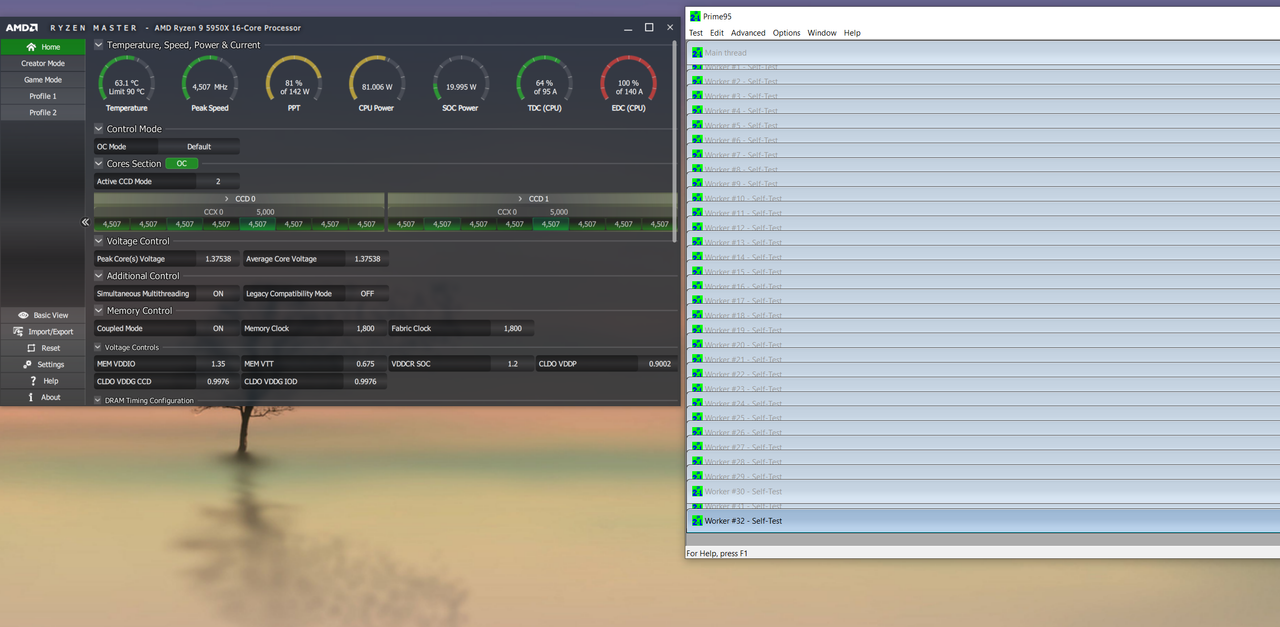Open the Advanced menu in Prime95
1280x627 pixels.
click(x=748, y=33)
